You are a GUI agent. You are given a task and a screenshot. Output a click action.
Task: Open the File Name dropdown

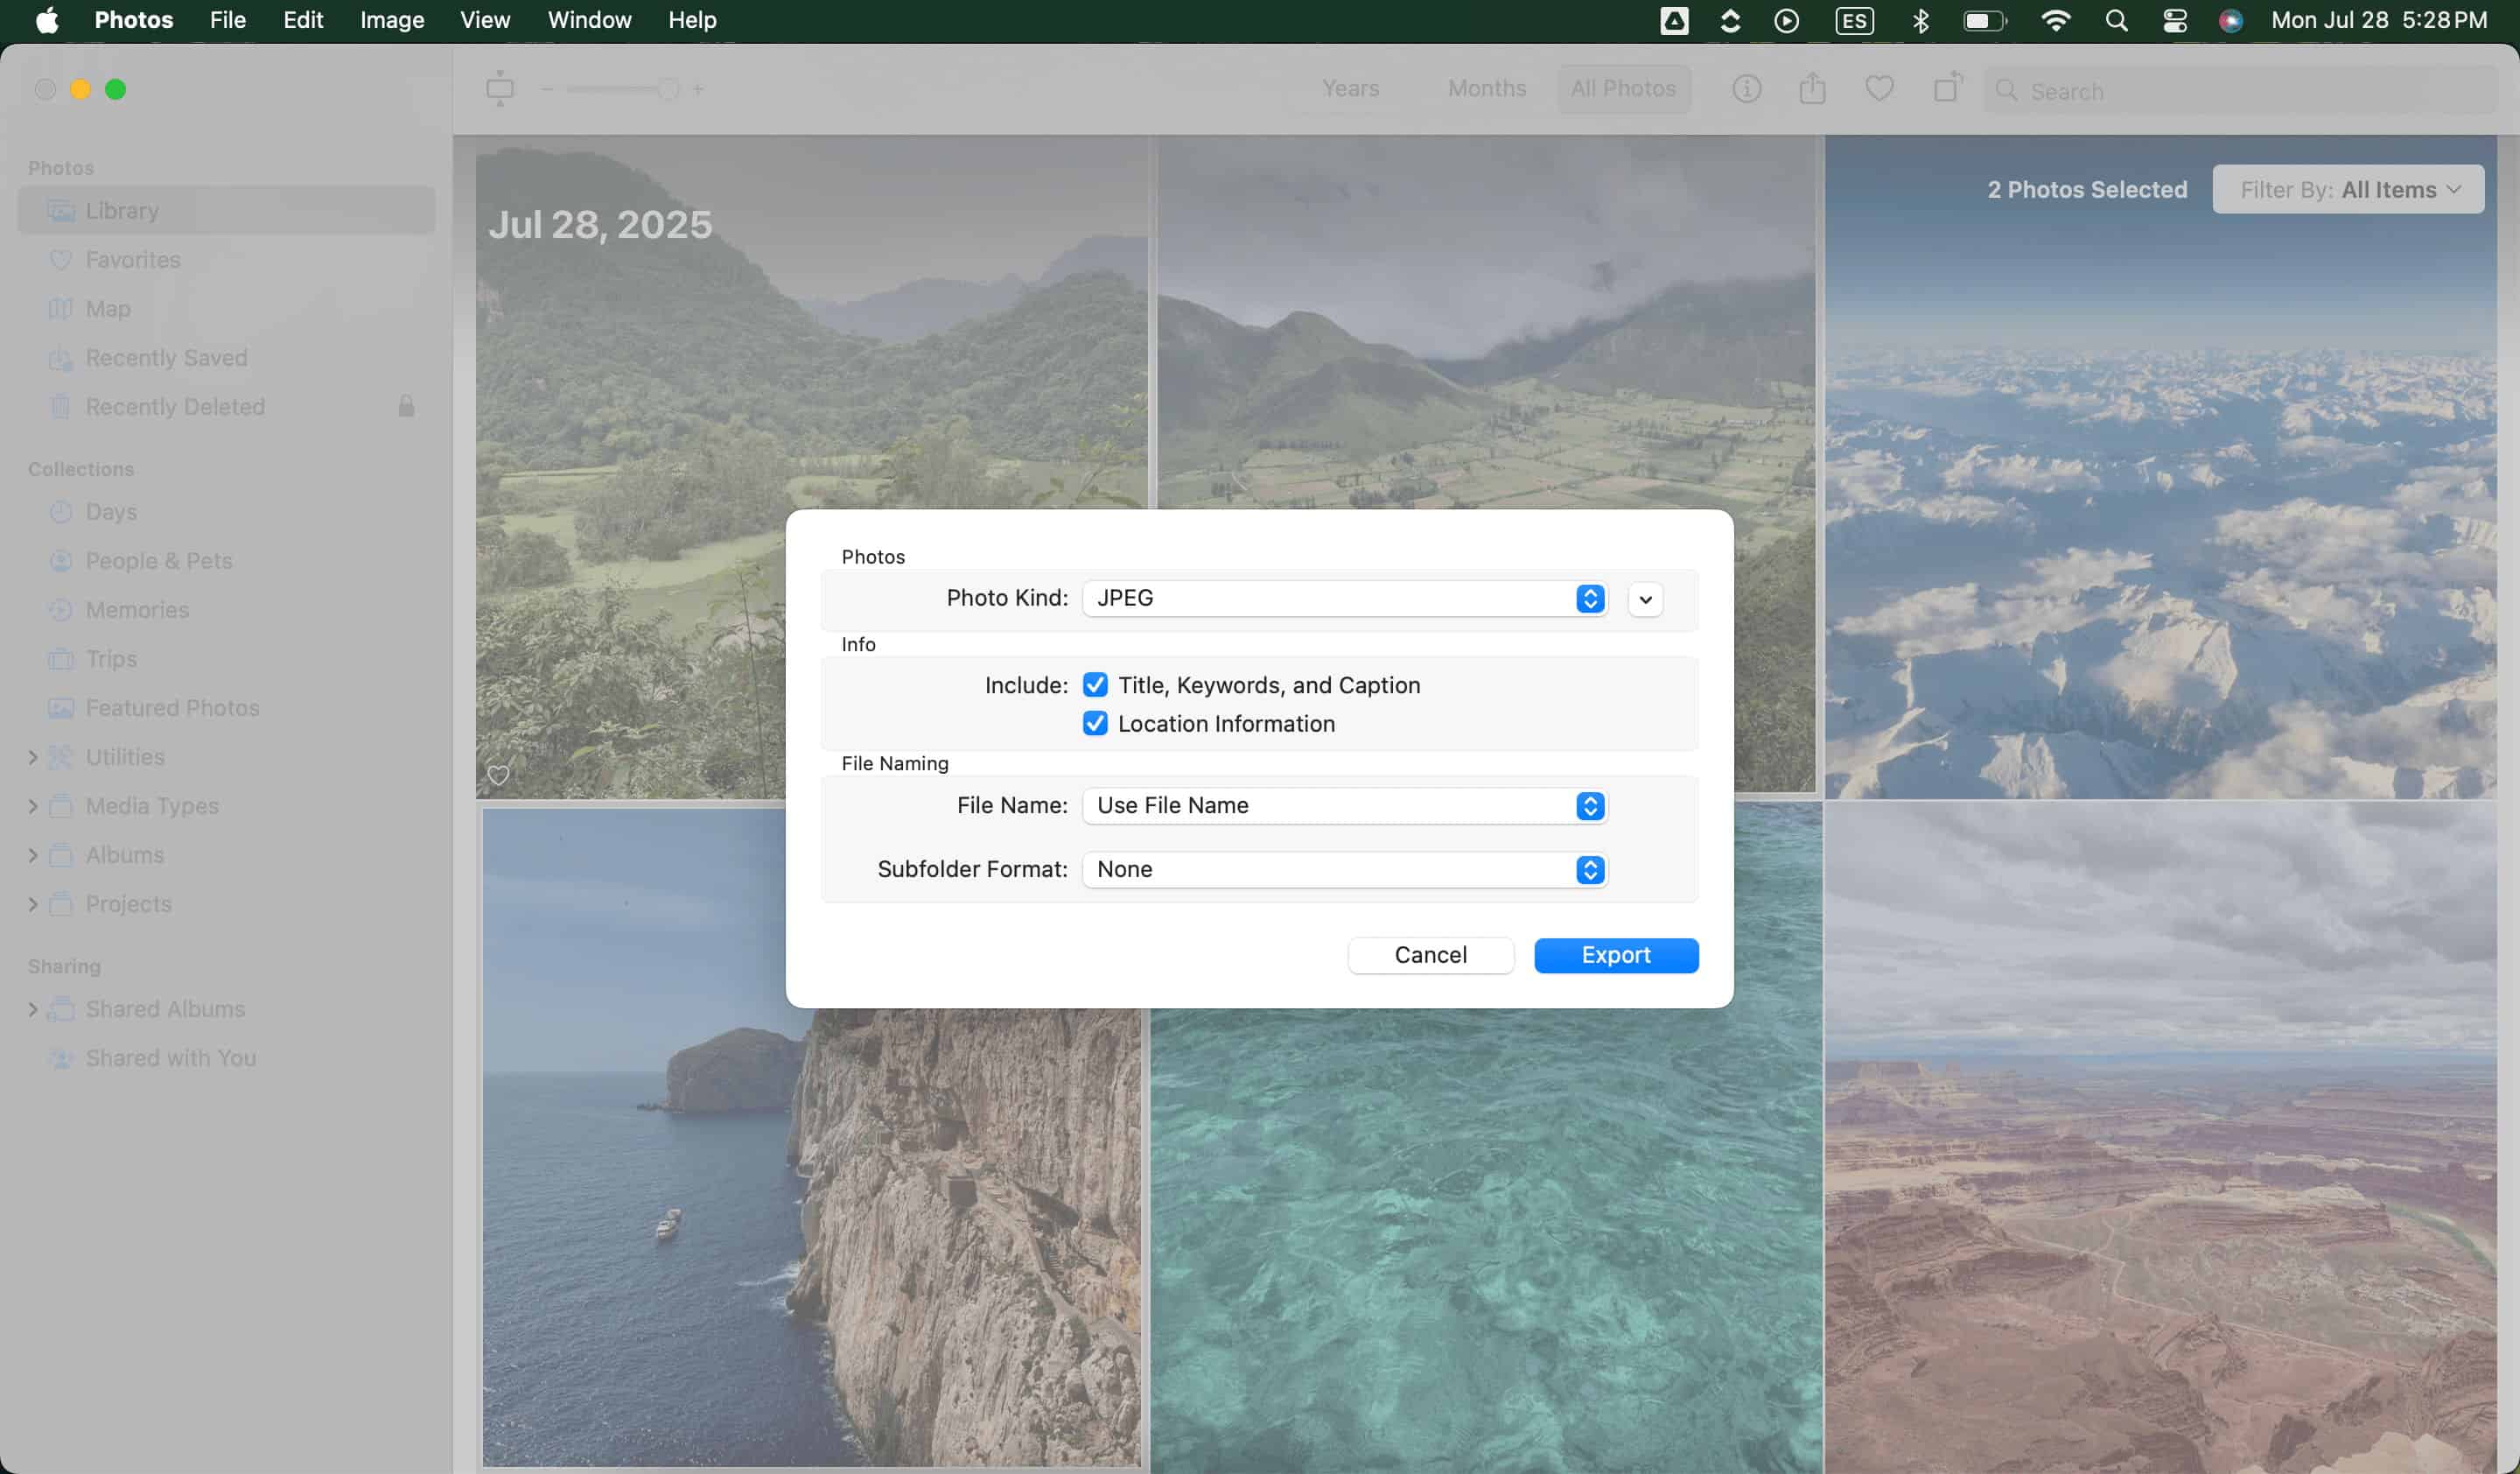click(1344, 806)
